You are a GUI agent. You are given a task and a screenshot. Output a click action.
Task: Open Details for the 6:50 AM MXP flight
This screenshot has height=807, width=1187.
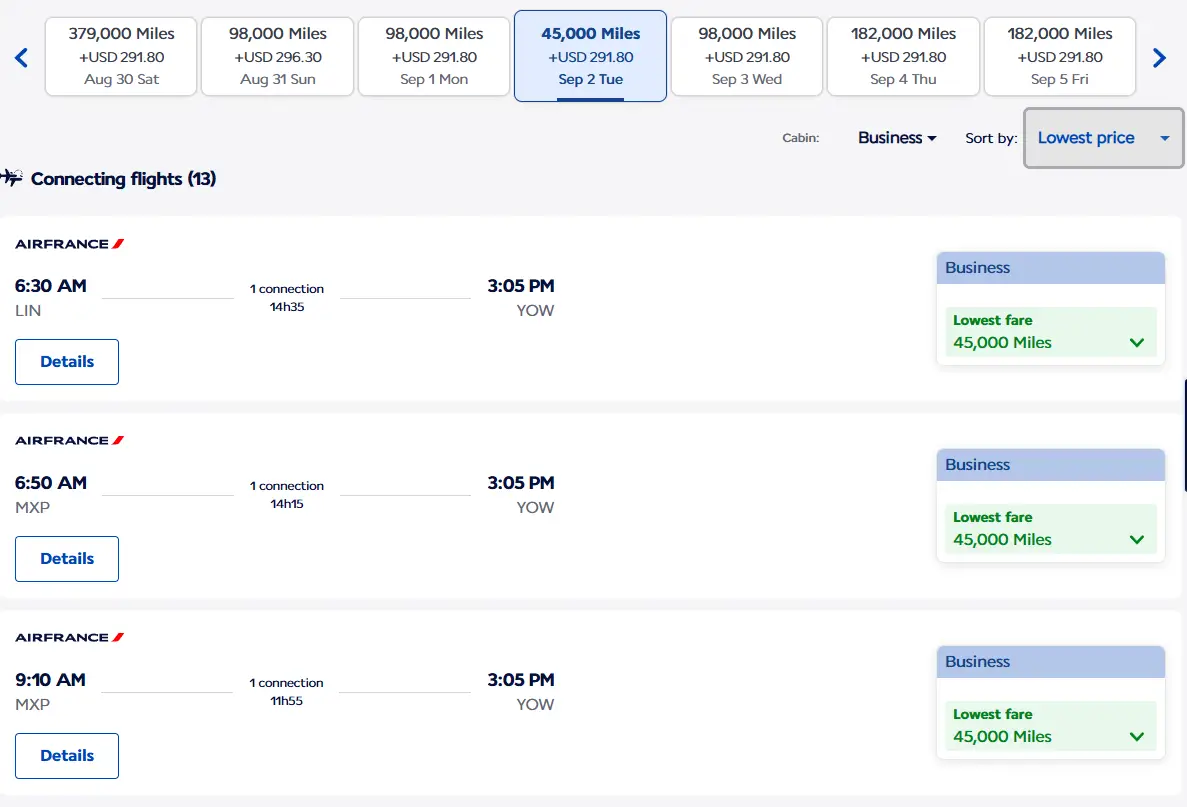tap(67, 559)
